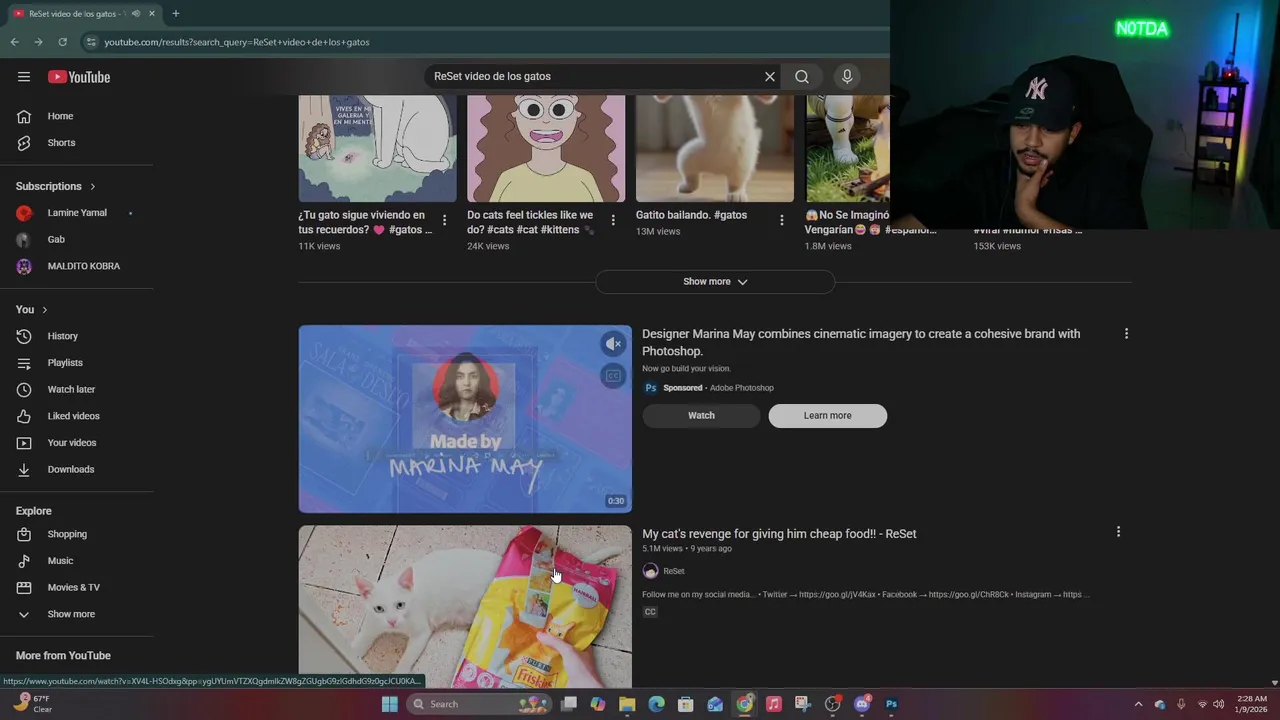Click Learn more on the Photoshop ad
The image size is (1280, 720).
click(x=827, y=416)
